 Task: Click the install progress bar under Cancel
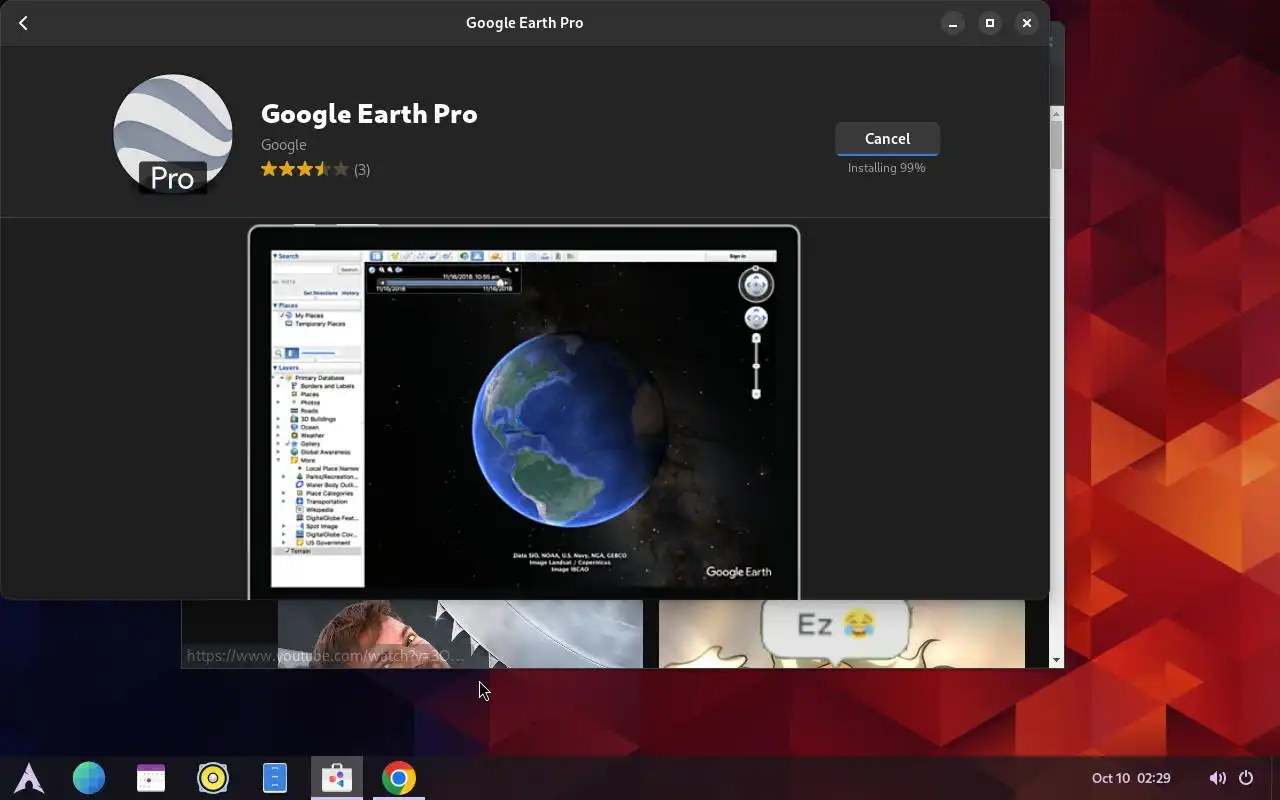[887, 154]
